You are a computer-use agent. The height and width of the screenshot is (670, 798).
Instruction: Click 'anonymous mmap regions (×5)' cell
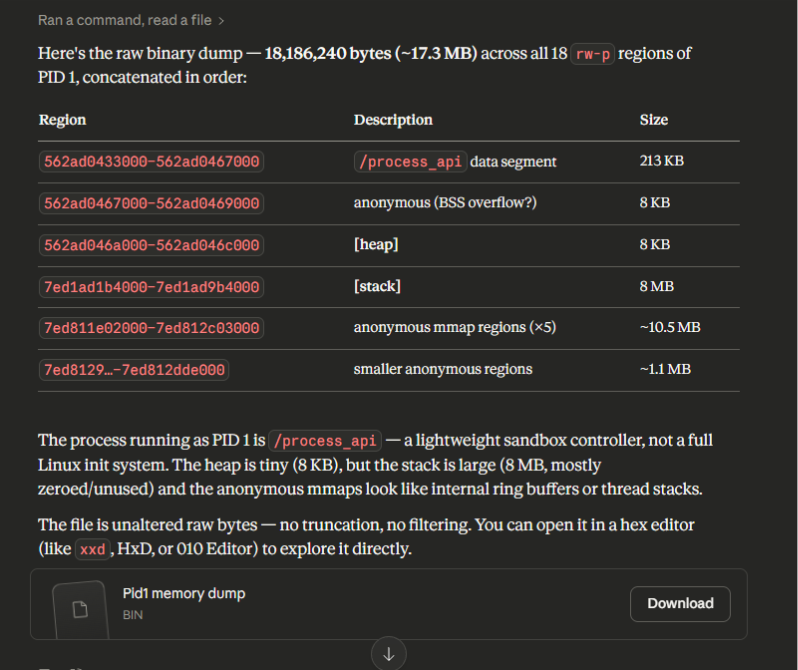454,327
